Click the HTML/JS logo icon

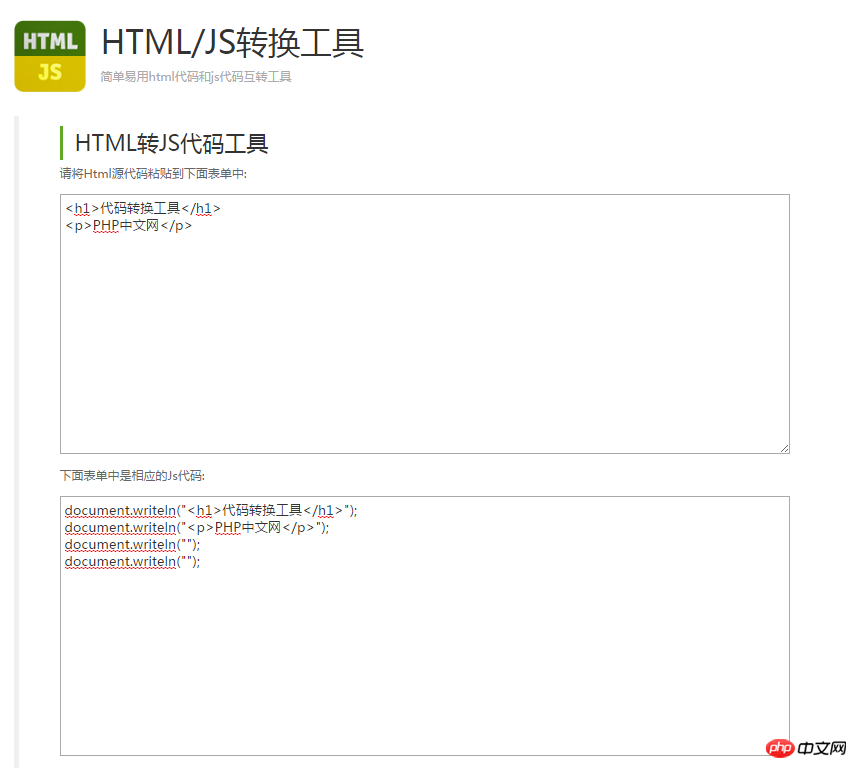[49, 55]
